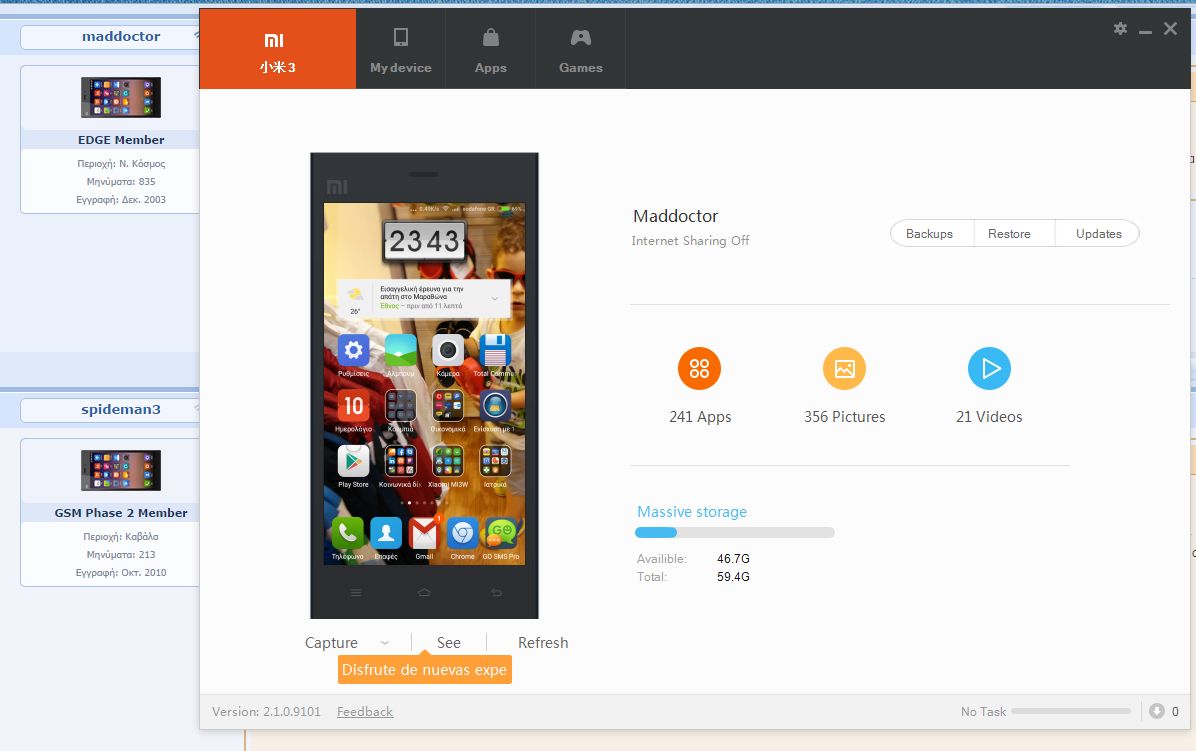This screenshot has height=751, width=1196.
Task: Click the Calendar 10 icon on phone preview
Action: pos(353,406)
